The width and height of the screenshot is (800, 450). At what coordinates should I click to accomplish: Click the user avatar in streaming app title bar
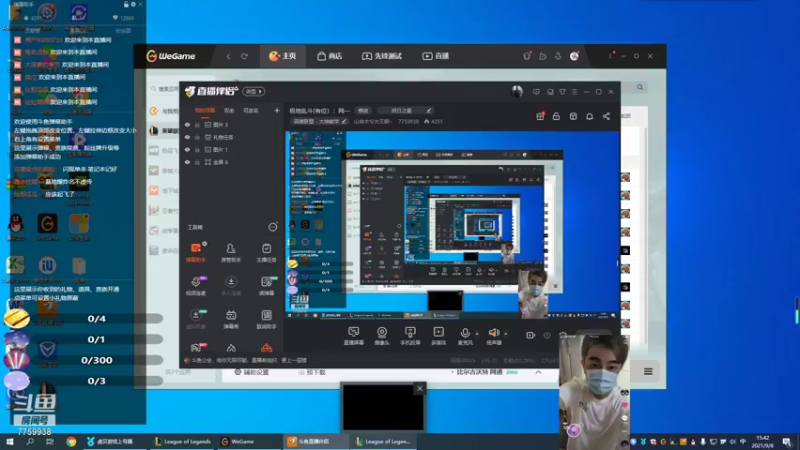[517, 92]
